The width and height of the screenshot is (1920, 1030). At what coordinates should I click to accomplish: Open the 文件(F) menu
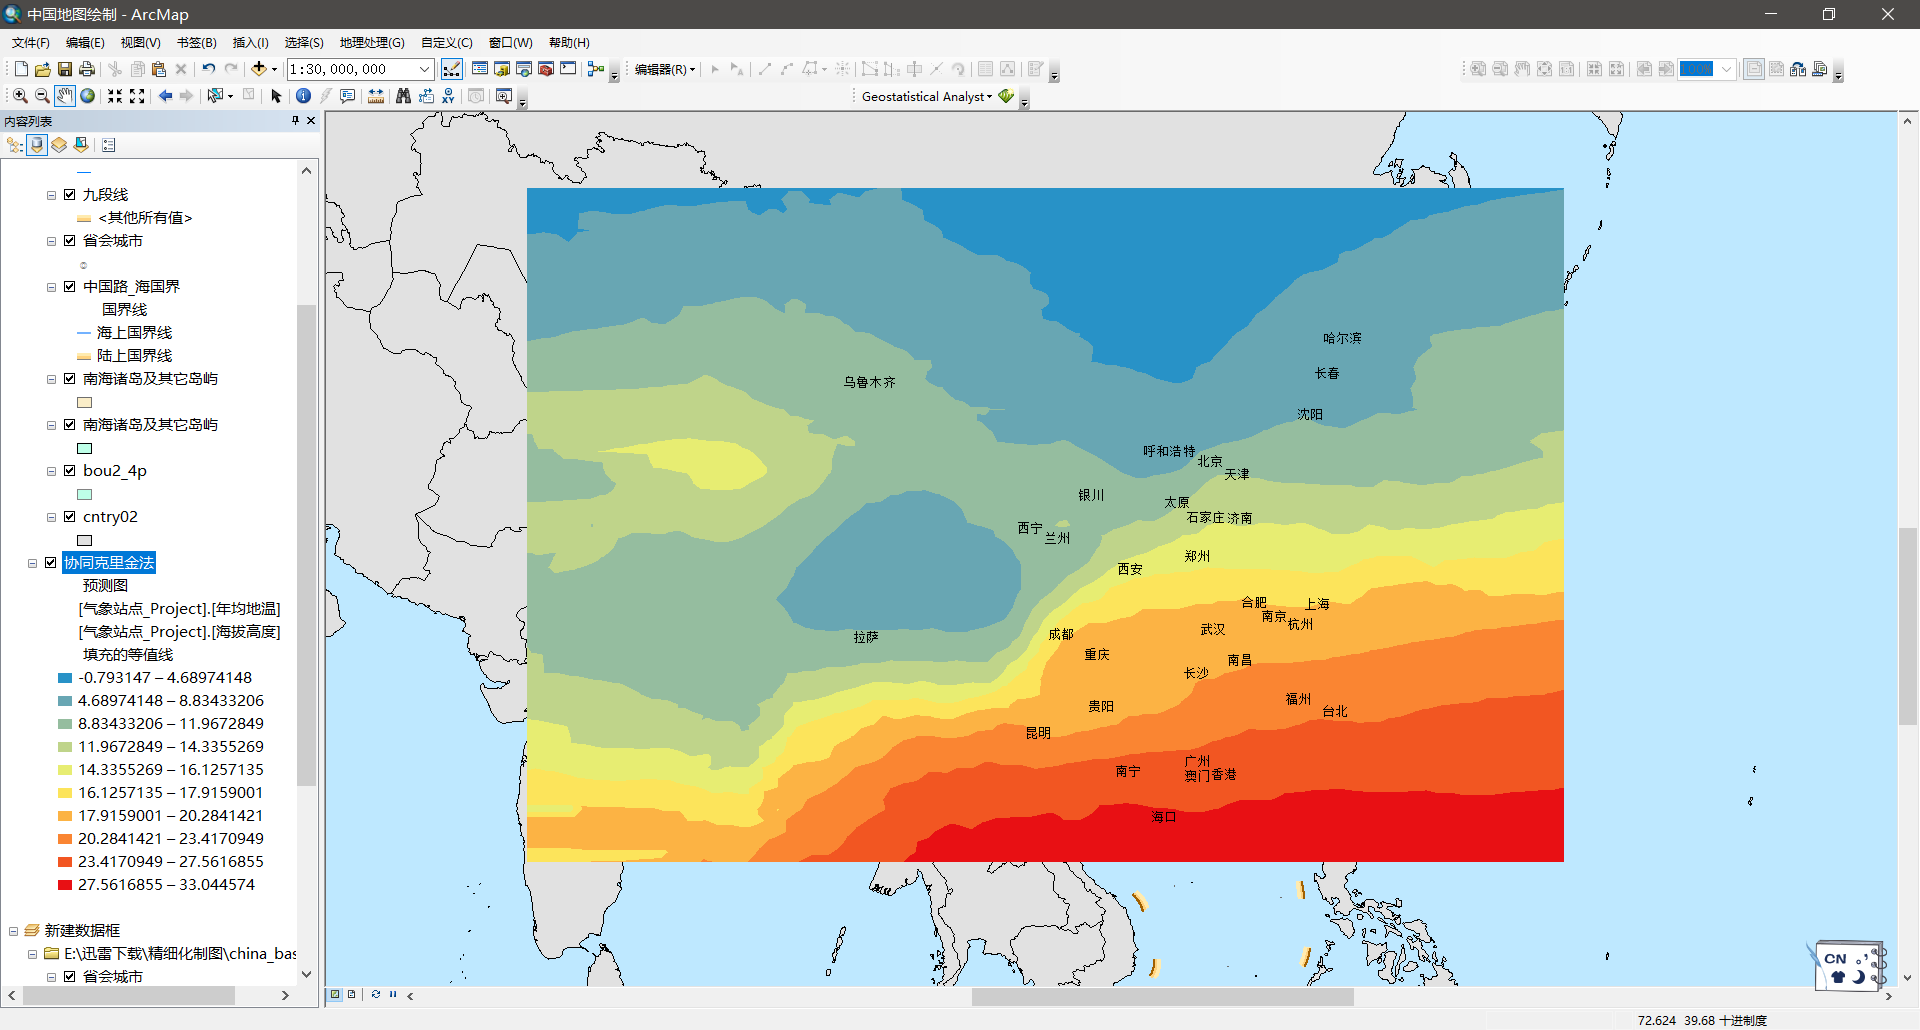coord(31,42)
